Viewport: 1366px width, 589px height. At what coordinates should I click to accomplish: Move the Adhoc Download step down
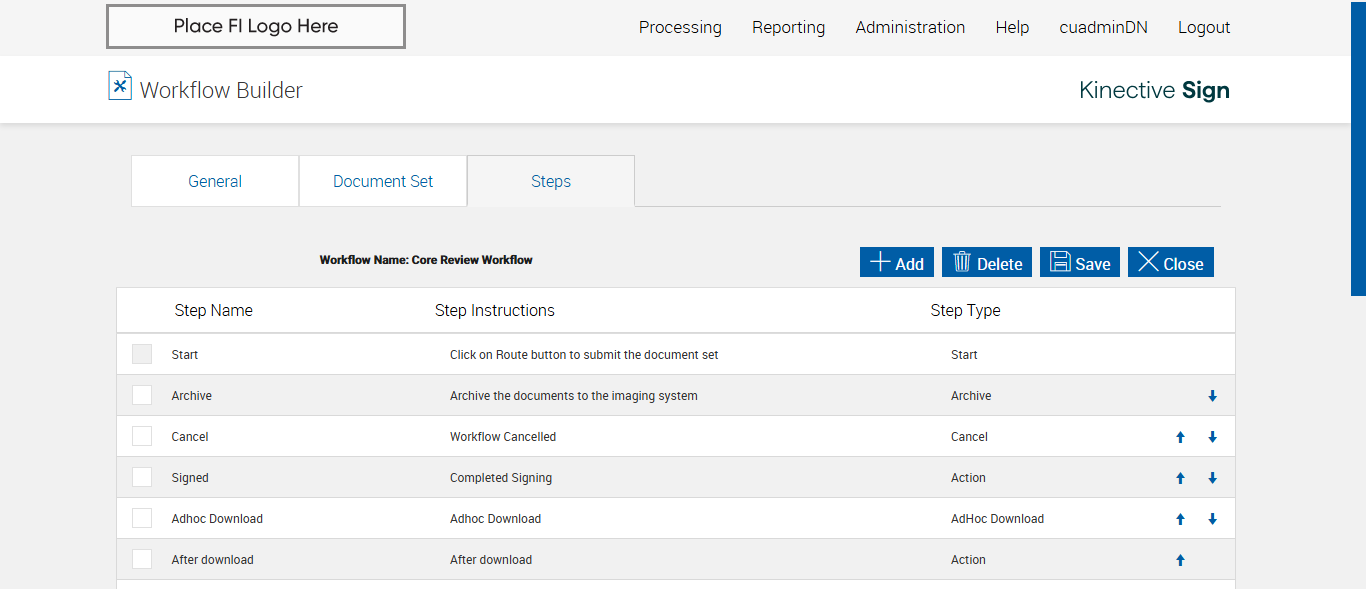pyautogui.click(x=1212, y=519)
